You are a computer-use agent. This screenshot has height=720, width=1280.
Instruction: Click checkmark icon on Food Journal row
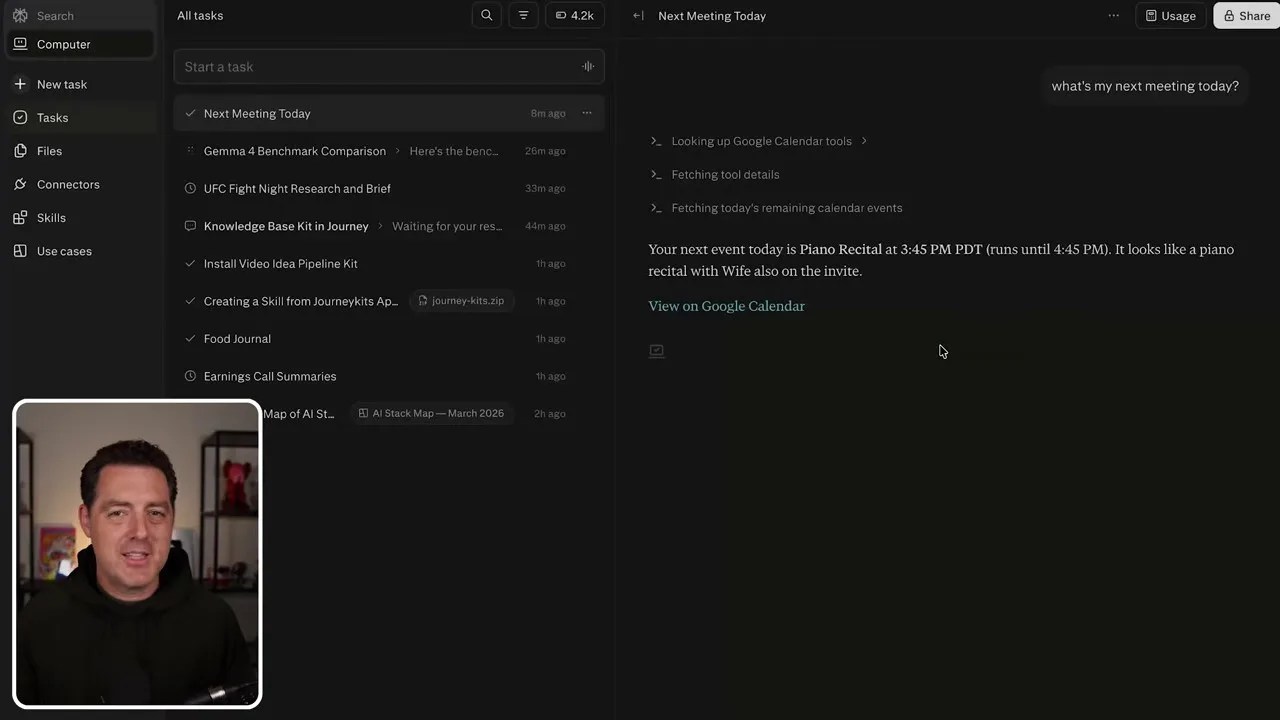190,339
